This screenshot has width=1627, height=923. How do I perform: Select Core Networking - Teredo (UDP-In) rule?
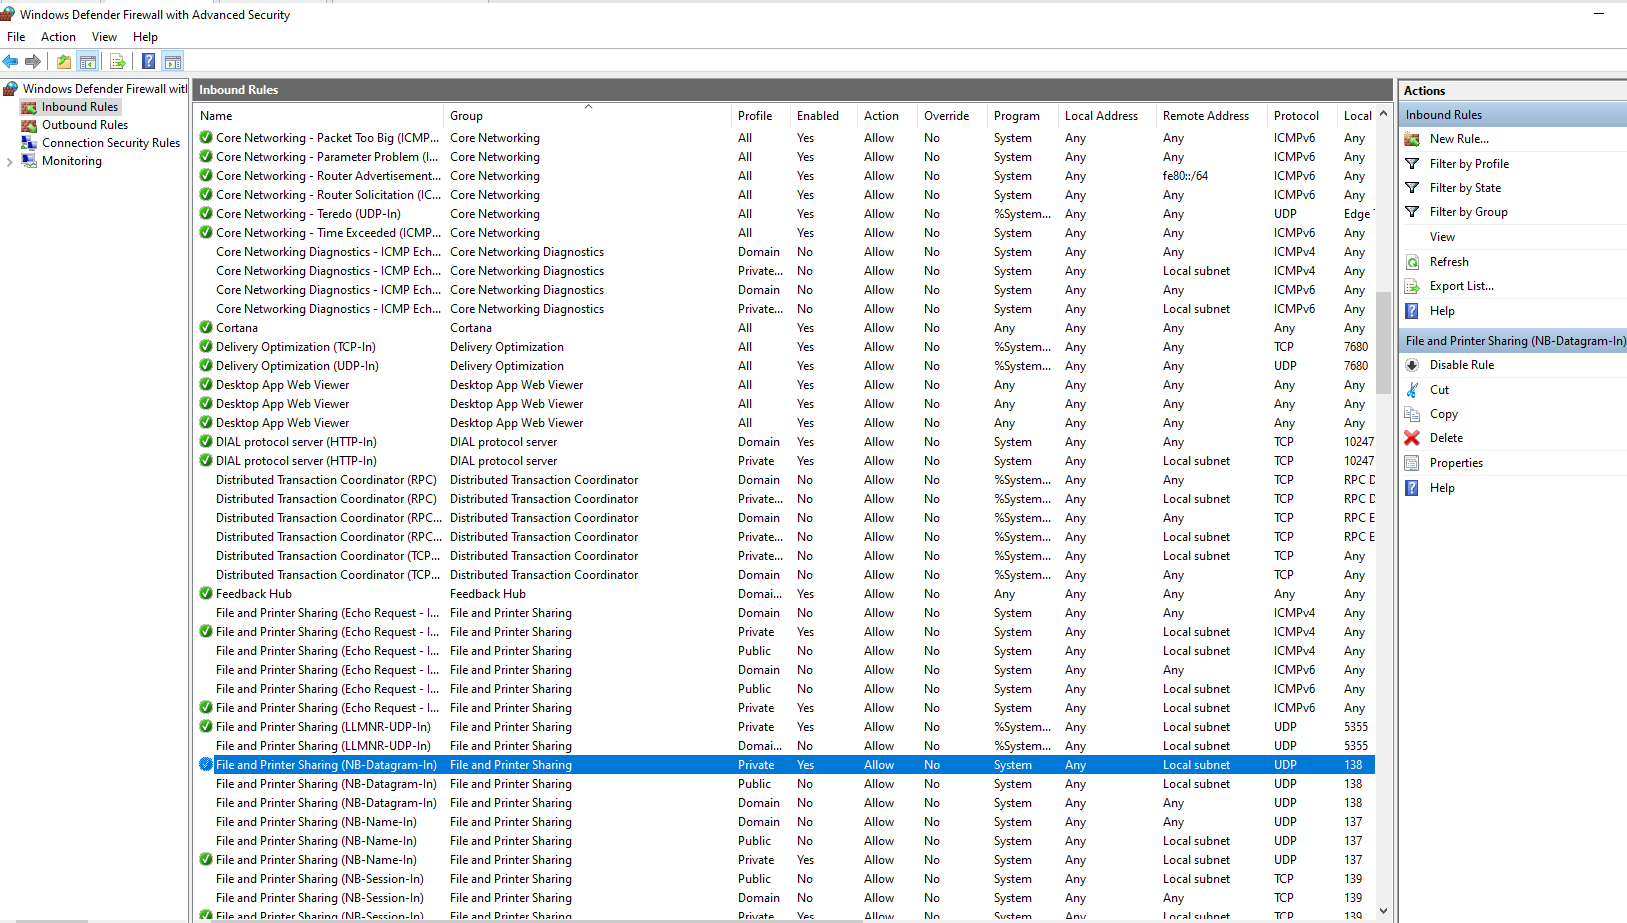785,214
